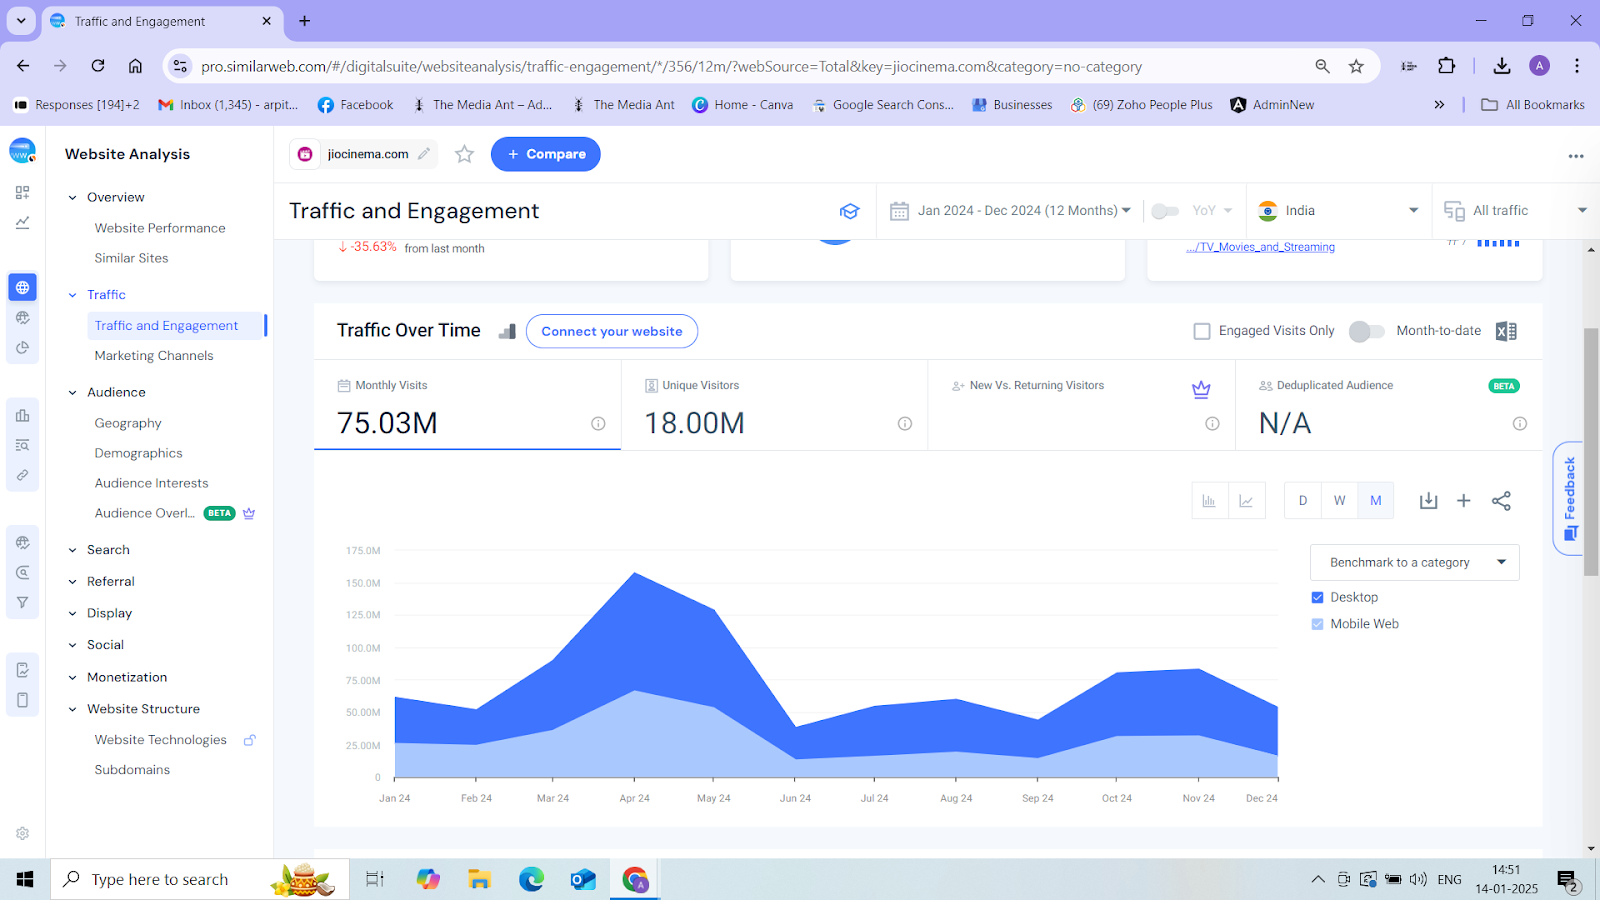Open the Website Analysis globe sidebar icon
Image resolution: width=1600 pixels, height=900 pixels.
22,287
